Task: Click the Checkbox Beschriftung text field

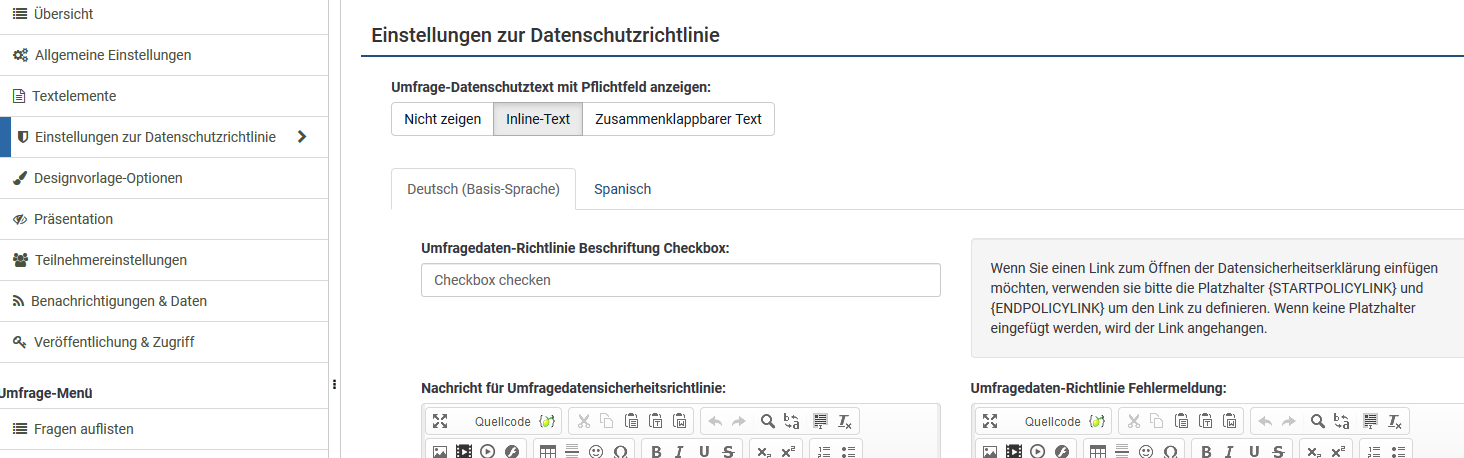Action: point(680,280)
